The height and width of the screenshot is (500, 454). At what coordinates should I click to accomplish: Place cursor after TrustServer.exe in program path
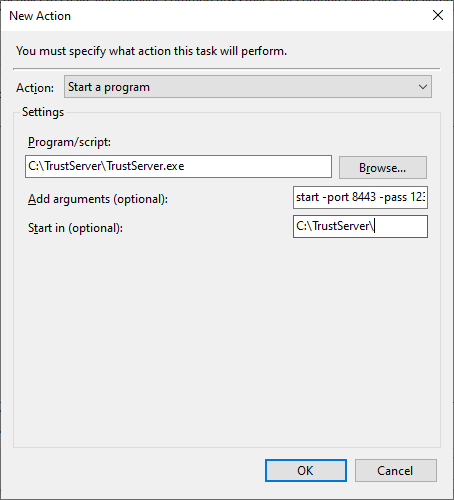(185, 166)
